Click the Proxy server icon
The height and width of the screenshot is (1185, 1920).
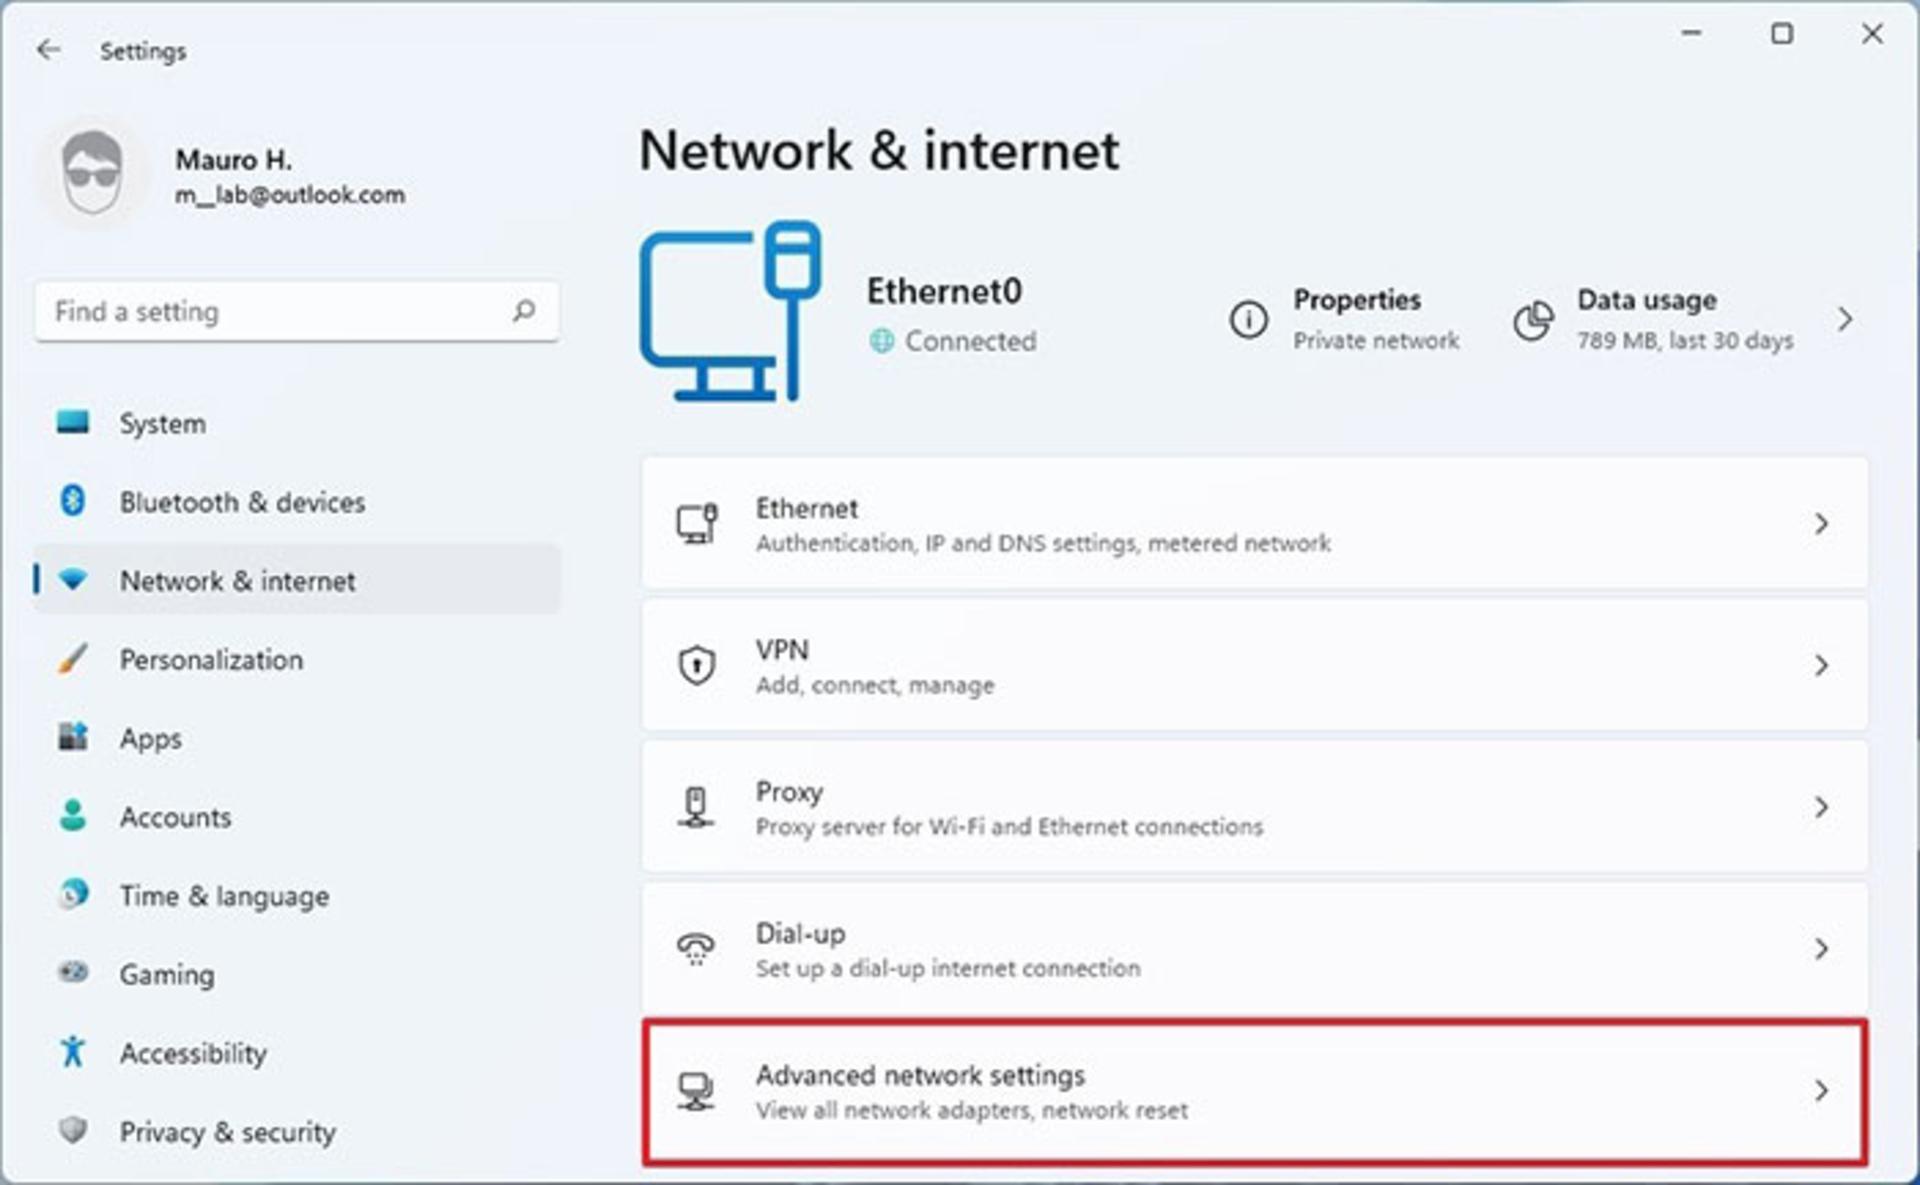[696, 807]
